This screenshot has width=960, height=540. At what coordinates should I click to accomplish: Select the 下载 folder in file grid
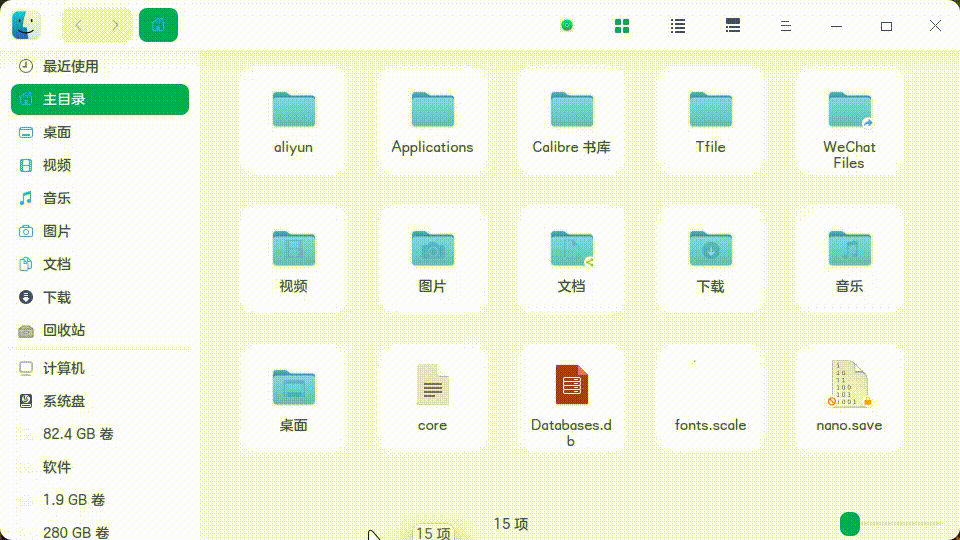click(x=710, y=261)
